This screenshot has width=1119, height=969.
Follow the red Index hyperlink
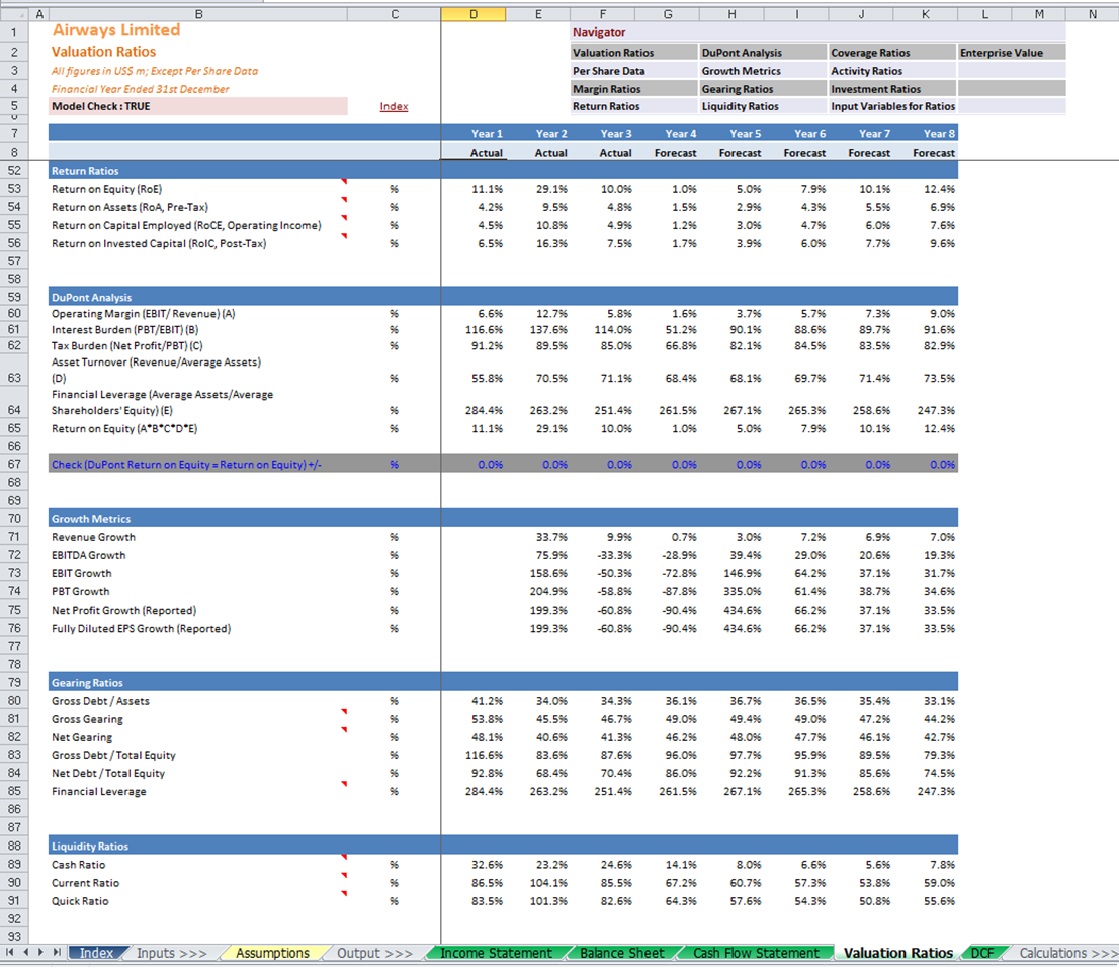pyautogui.click(x=393, y=106)
